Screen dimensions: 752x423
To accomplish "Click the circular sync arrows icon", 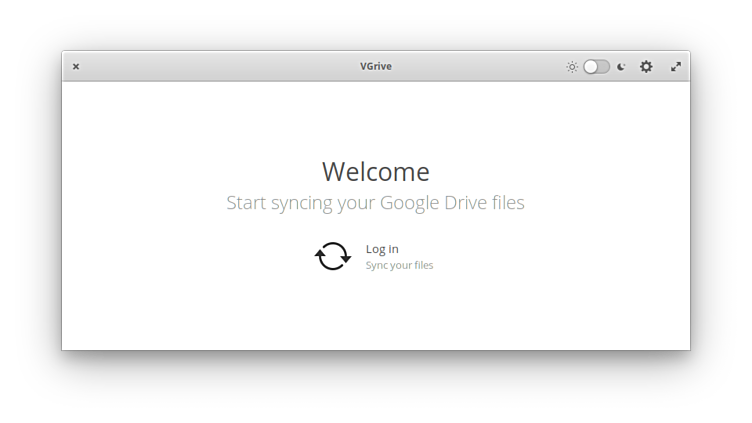I will tap(333, 256).
